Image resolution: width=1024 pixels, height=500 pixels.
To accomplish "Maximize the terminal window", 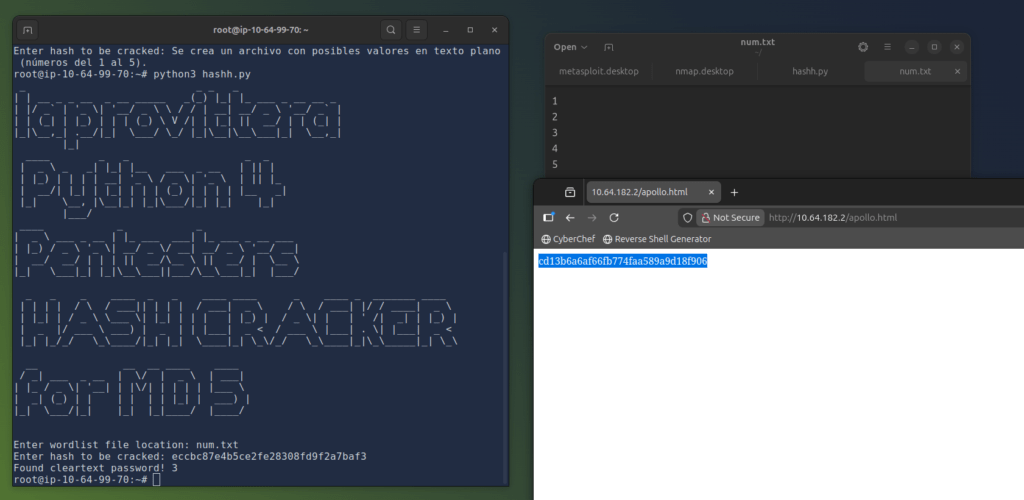I will point(470,30).
